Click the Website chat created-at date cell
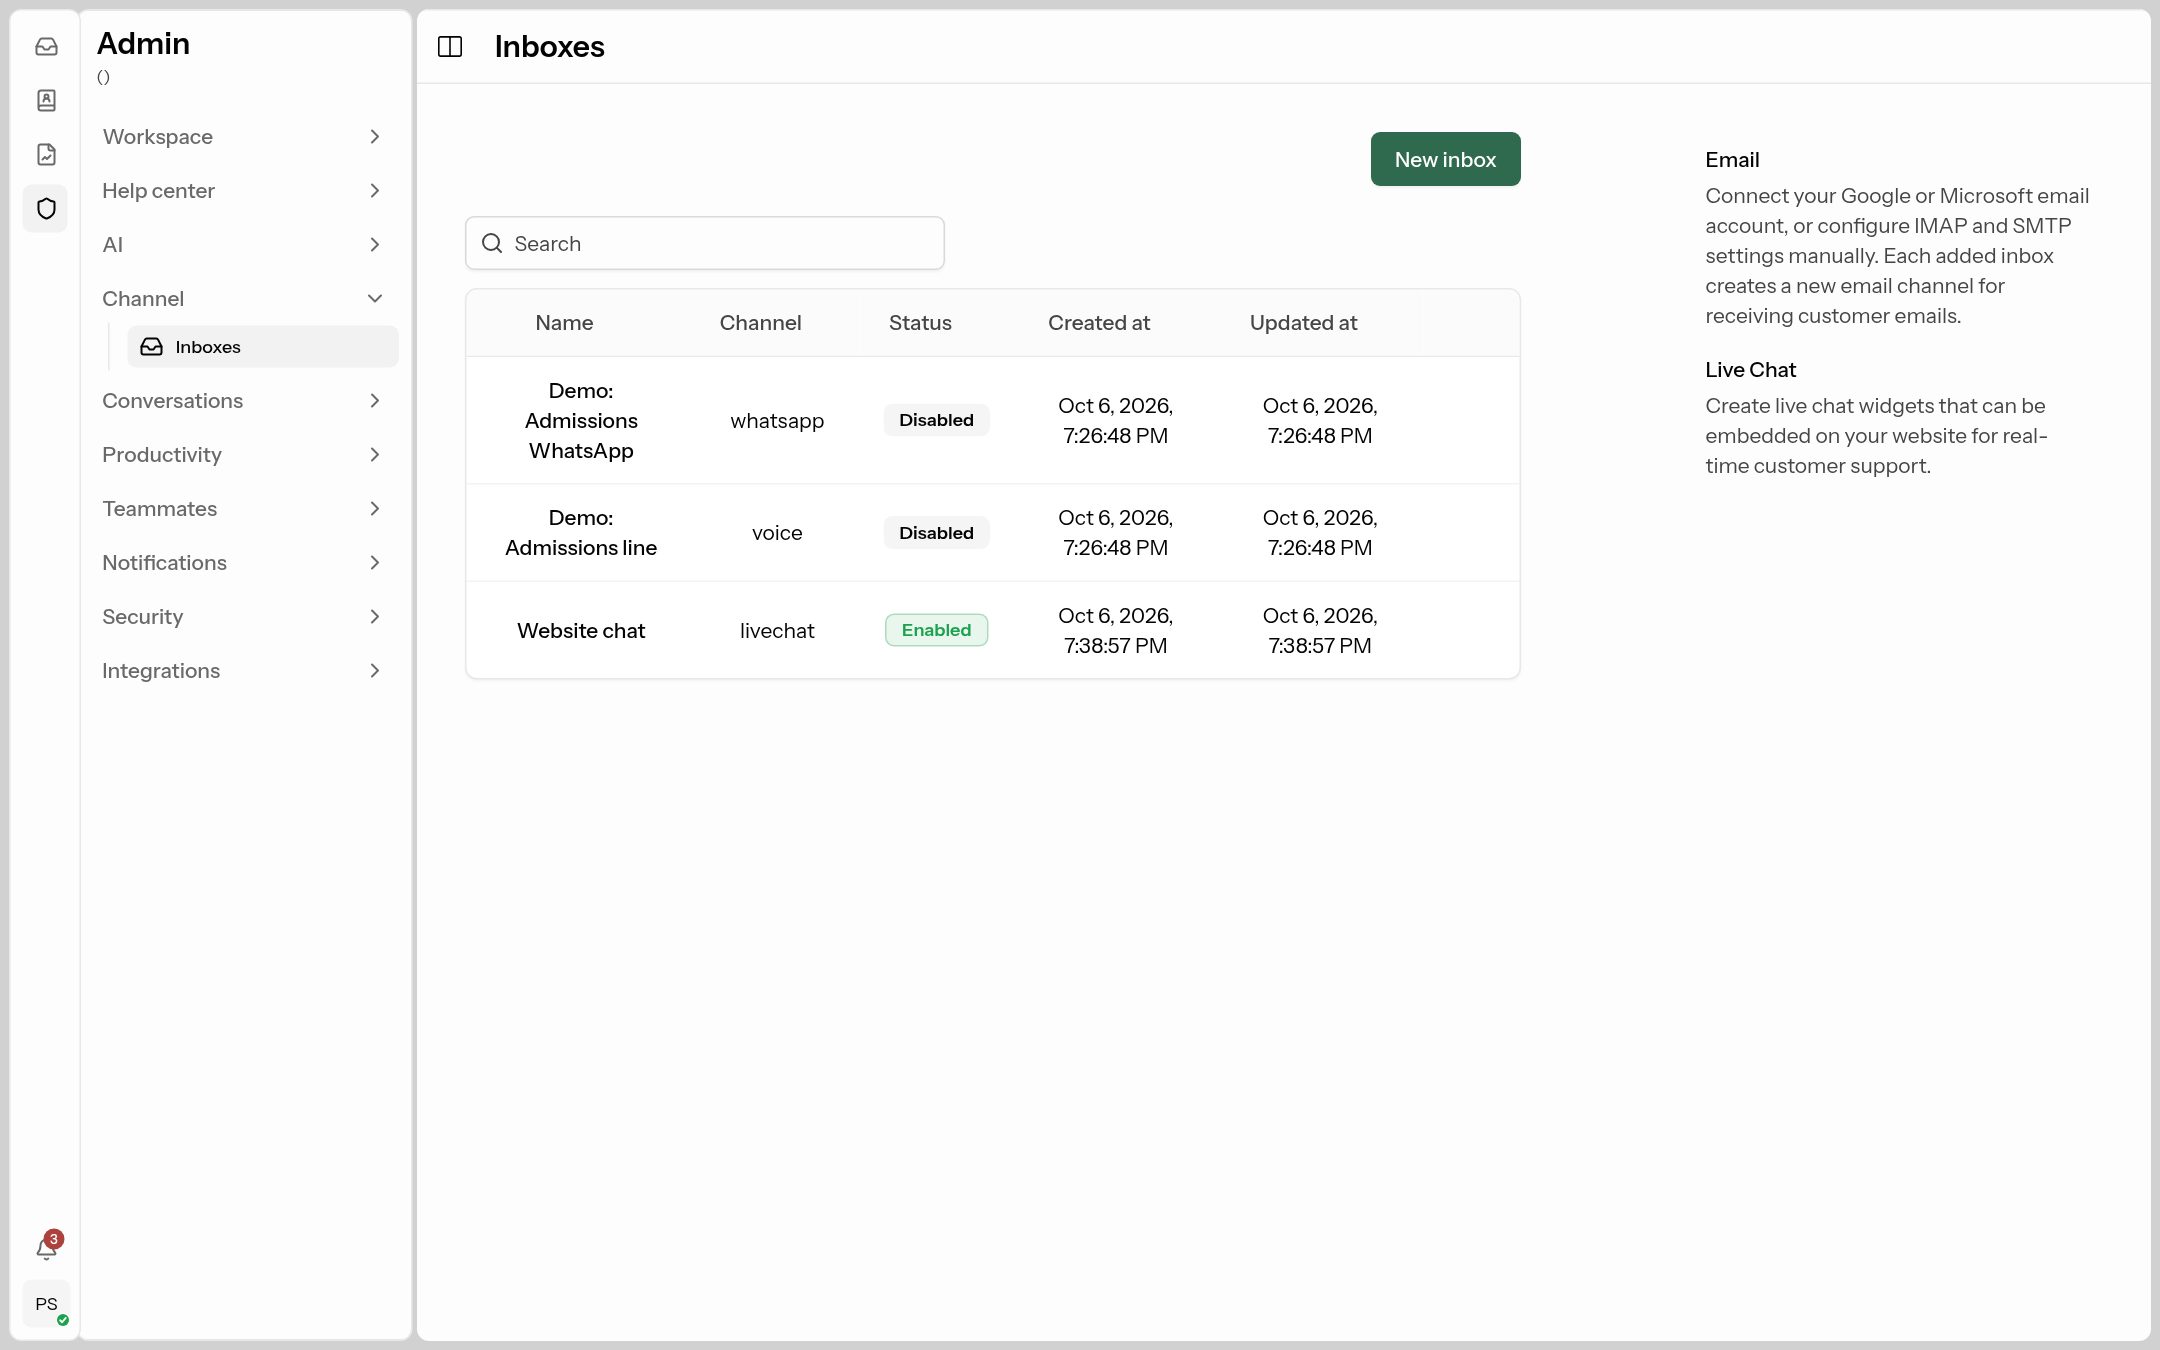 (1115, 630)
